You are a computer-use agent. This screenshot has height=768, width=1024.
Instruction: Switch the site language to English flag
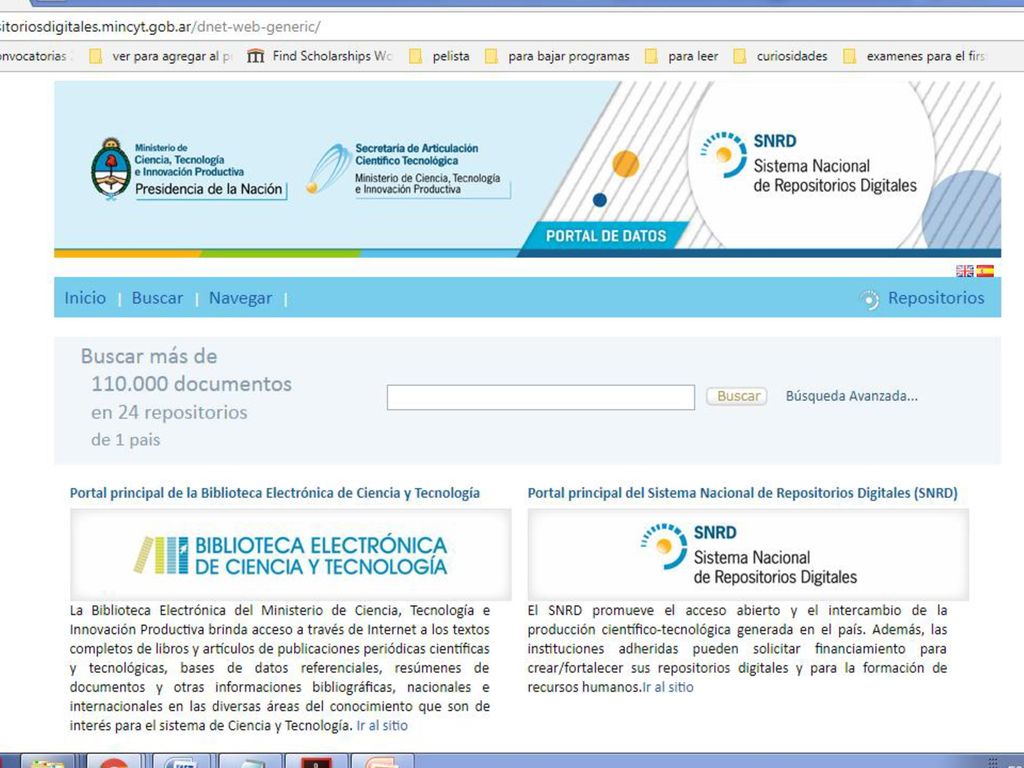pyautogui.click(x=965, y=270)
